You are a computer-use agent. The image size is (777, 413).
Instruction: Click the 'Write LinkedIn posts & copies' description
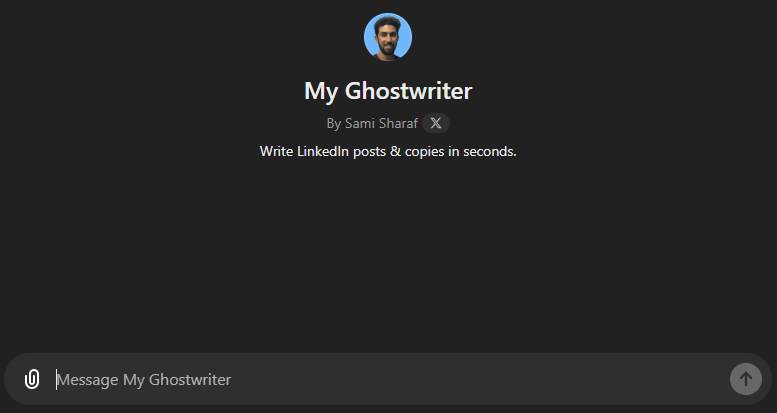click(x=388, y=151)
